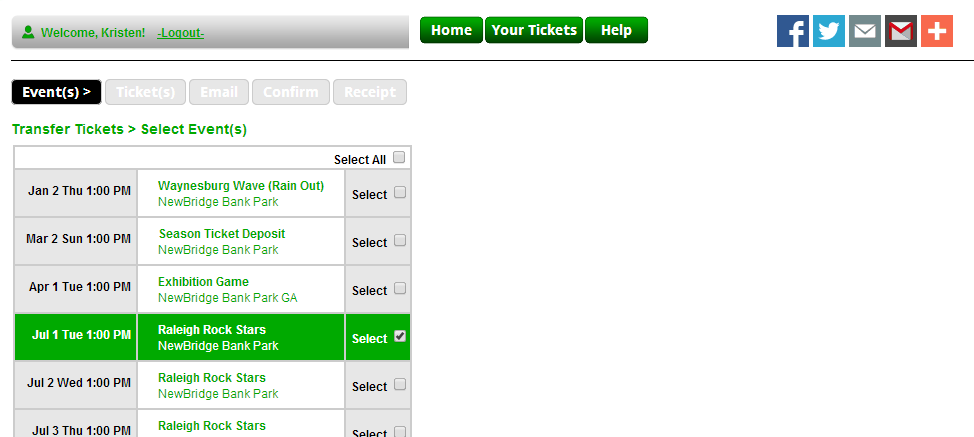The width and height of the screenshot is (974, 437).
Task: Open more sharing options plus icon
Action: point(937,31)
